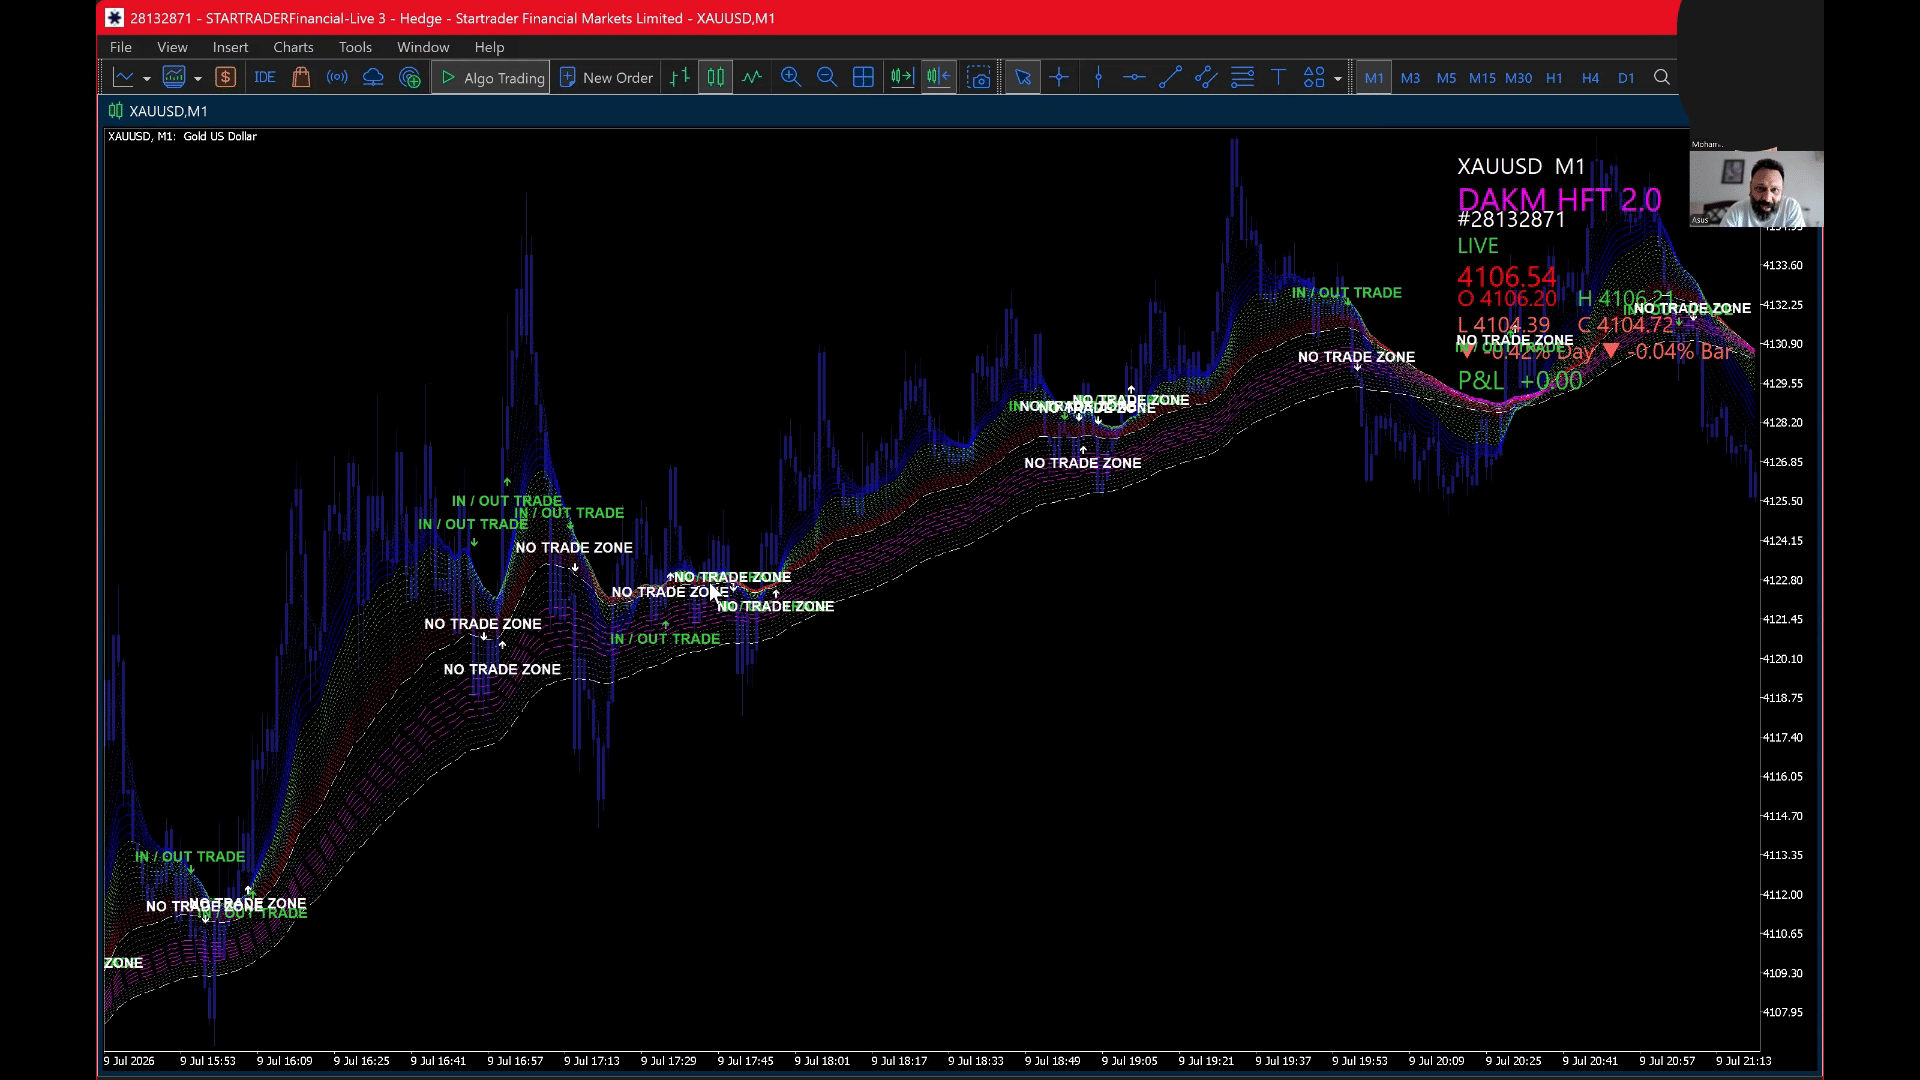Viewport: 1920px width, 1080px height.
Task: Open the Tools menu
Action: 355,47
